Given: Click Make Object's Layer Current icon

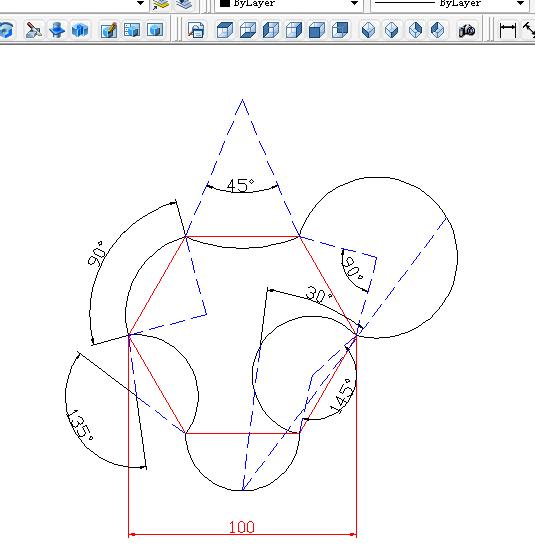Looking at the screenshot, I should 160,4.
